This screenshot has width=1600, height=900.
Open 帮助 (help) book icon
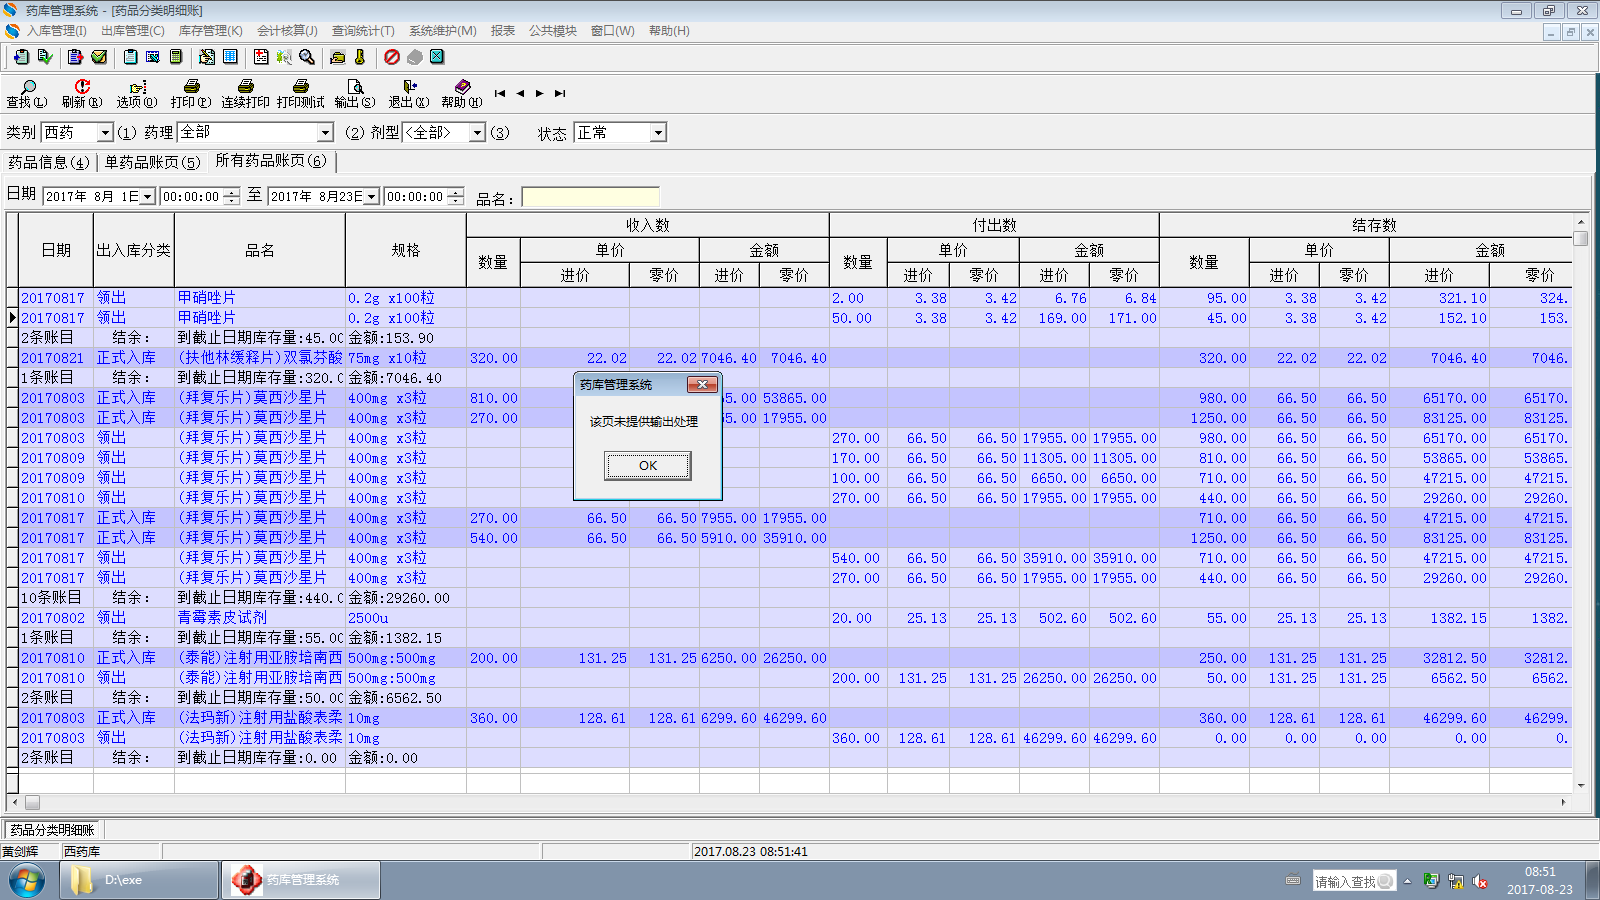pos(462,93)
